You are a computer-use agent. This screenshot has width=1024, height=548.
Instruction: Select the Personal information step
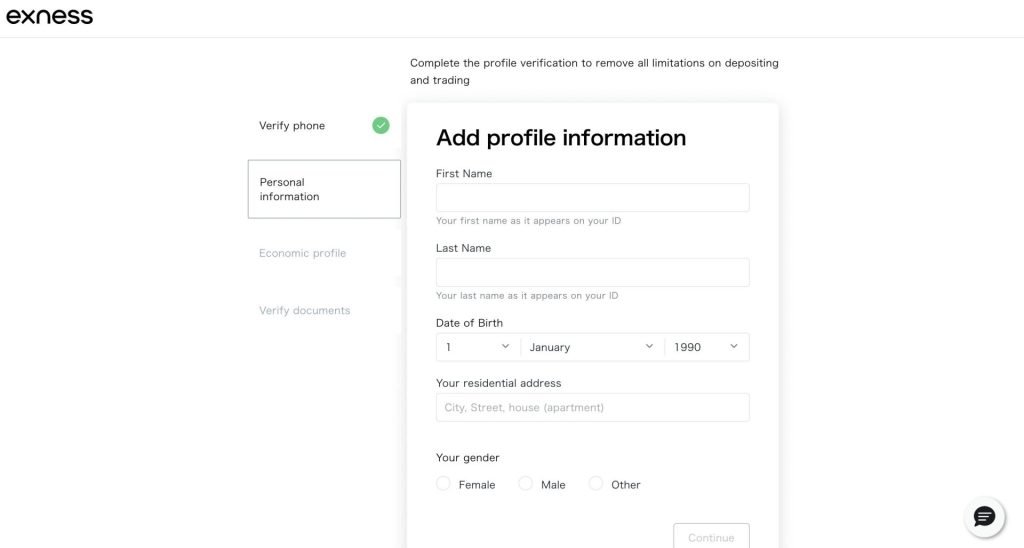pos(324,189)
